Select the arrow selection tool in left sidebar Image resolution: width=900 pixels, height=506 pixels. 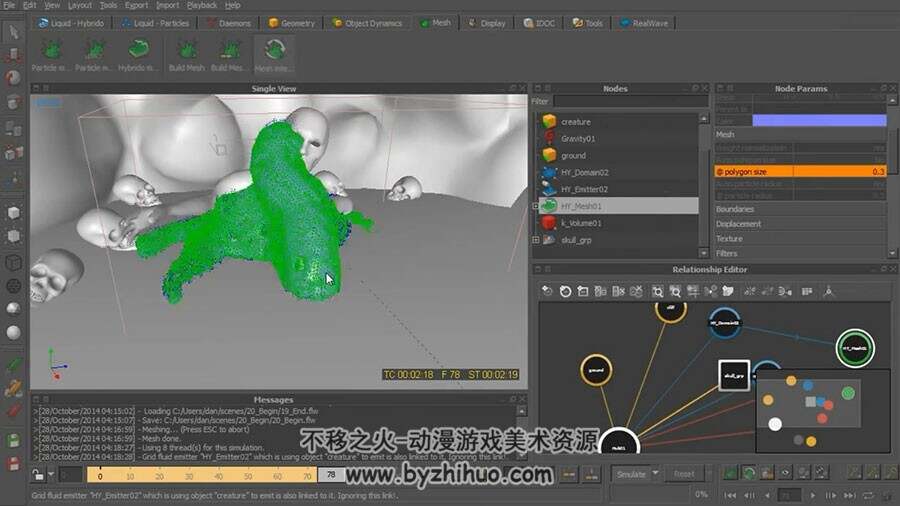click(x=14, y=32)
